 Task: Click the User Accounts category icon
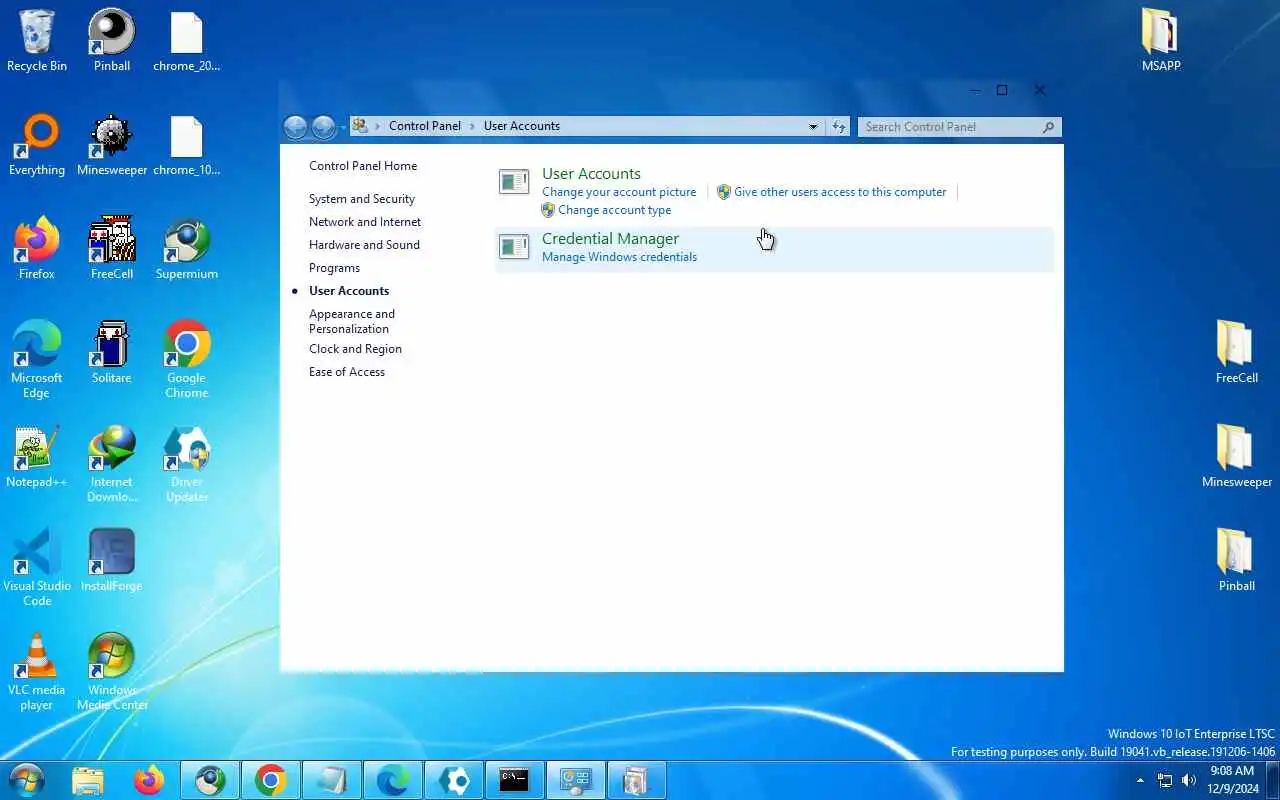[x=514, y=182]
